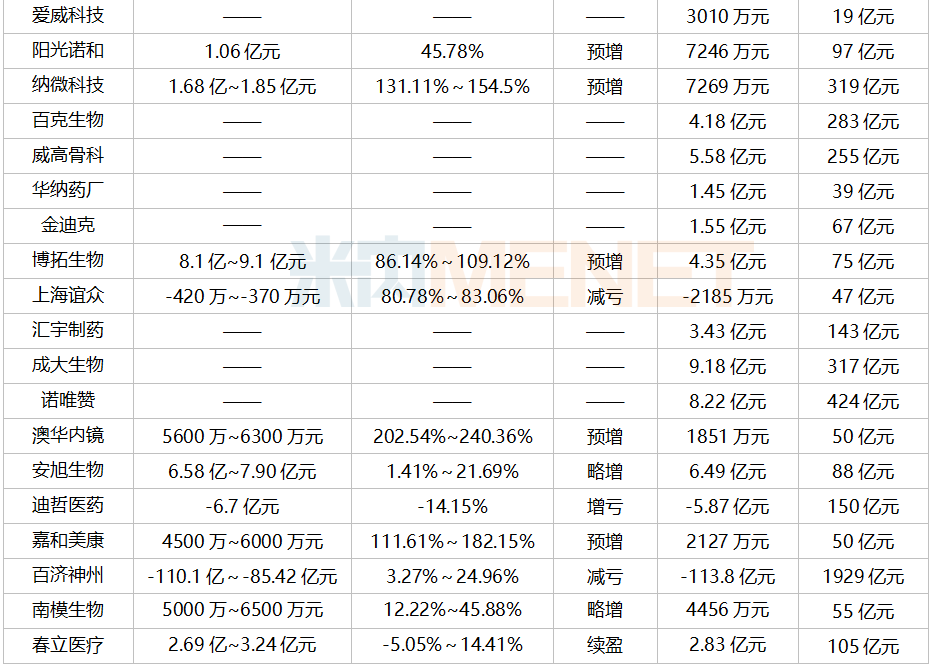
Task: Click the 阳光诺和 company name cell
Action: (x=68, y=51)
